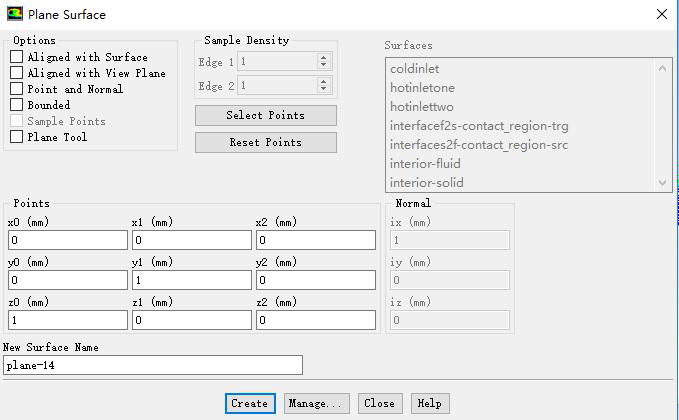
Task: Check the Point and Normal option
Action: (x=16, y=89)
